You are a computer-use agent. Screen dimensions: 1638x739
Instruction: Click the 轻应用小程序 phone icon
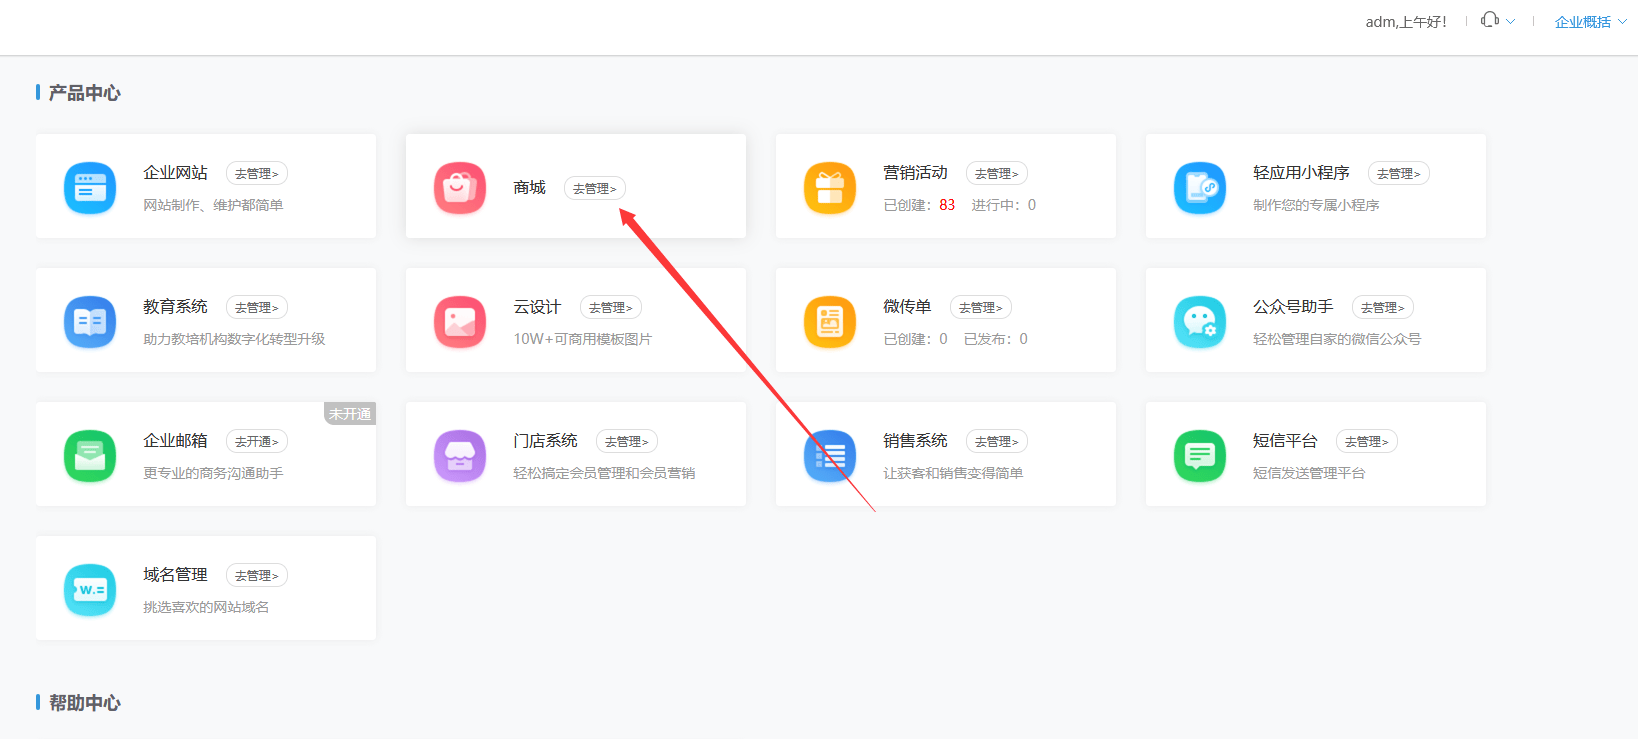click(1200, 187)
